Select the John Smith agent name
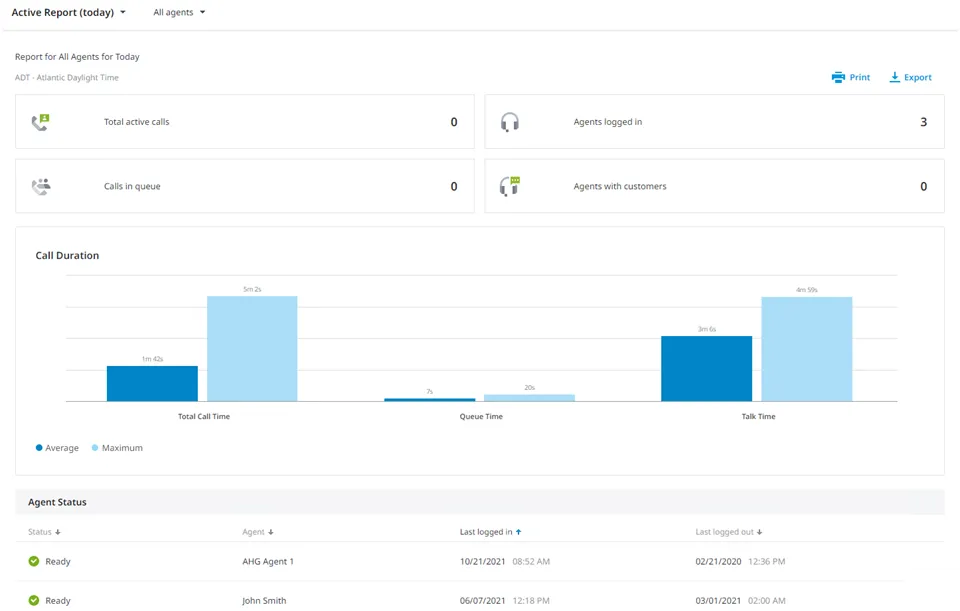960x611 pixels. point(264,601)
